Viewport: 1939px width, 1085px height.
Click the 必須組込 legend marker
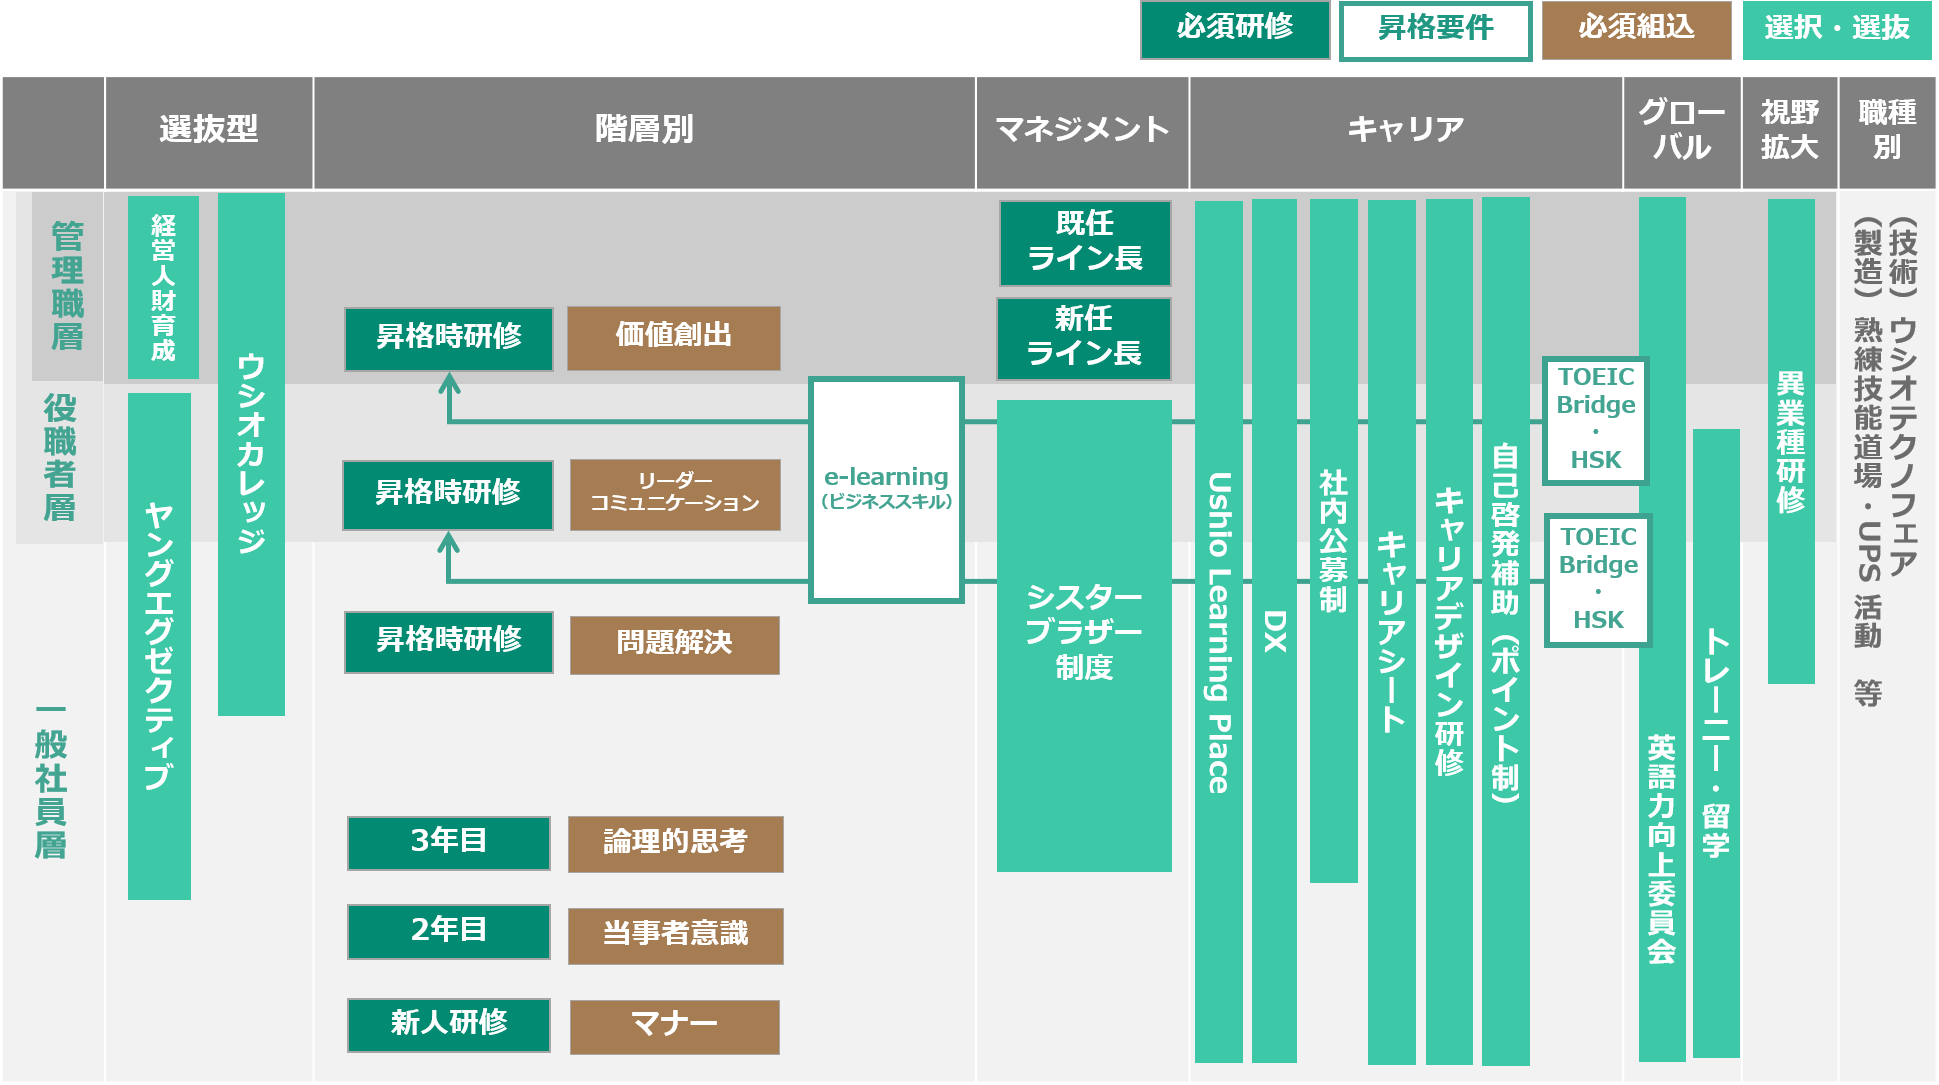pos(1636,30)
